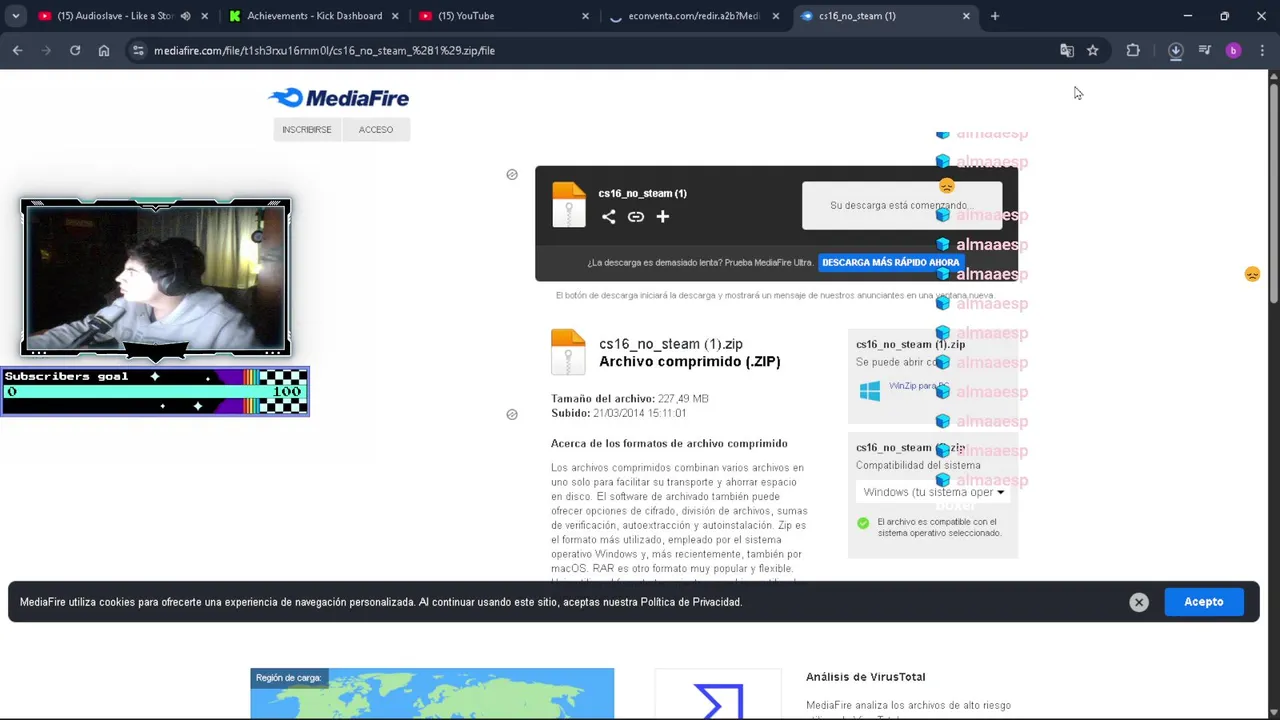Screen dimensions: 1280x720
Task: Close the Audioslave YouTube tab
Action: tap(204, 16)
